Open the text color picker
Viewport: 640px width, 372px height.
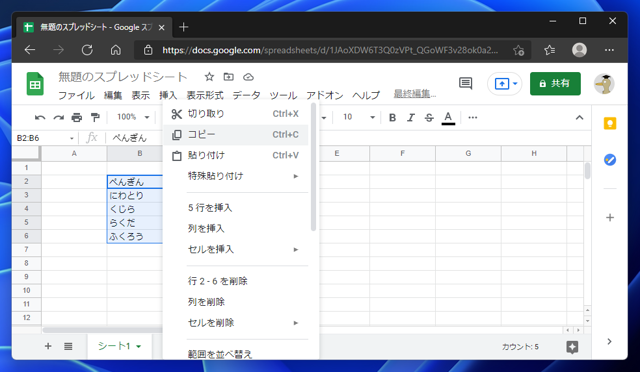[448, 118]
